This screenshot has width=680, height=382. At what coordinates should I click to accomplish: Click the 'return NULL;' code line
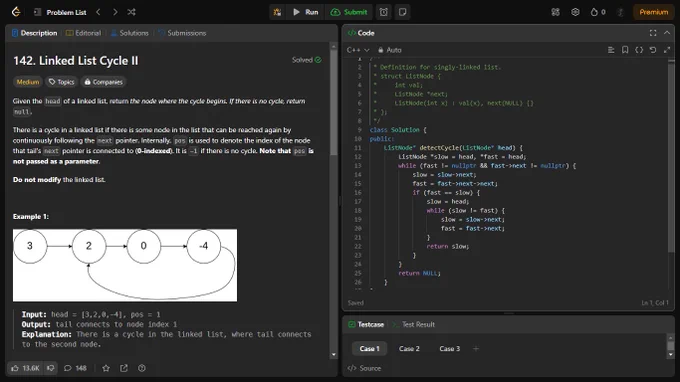(x=419, y=273)
